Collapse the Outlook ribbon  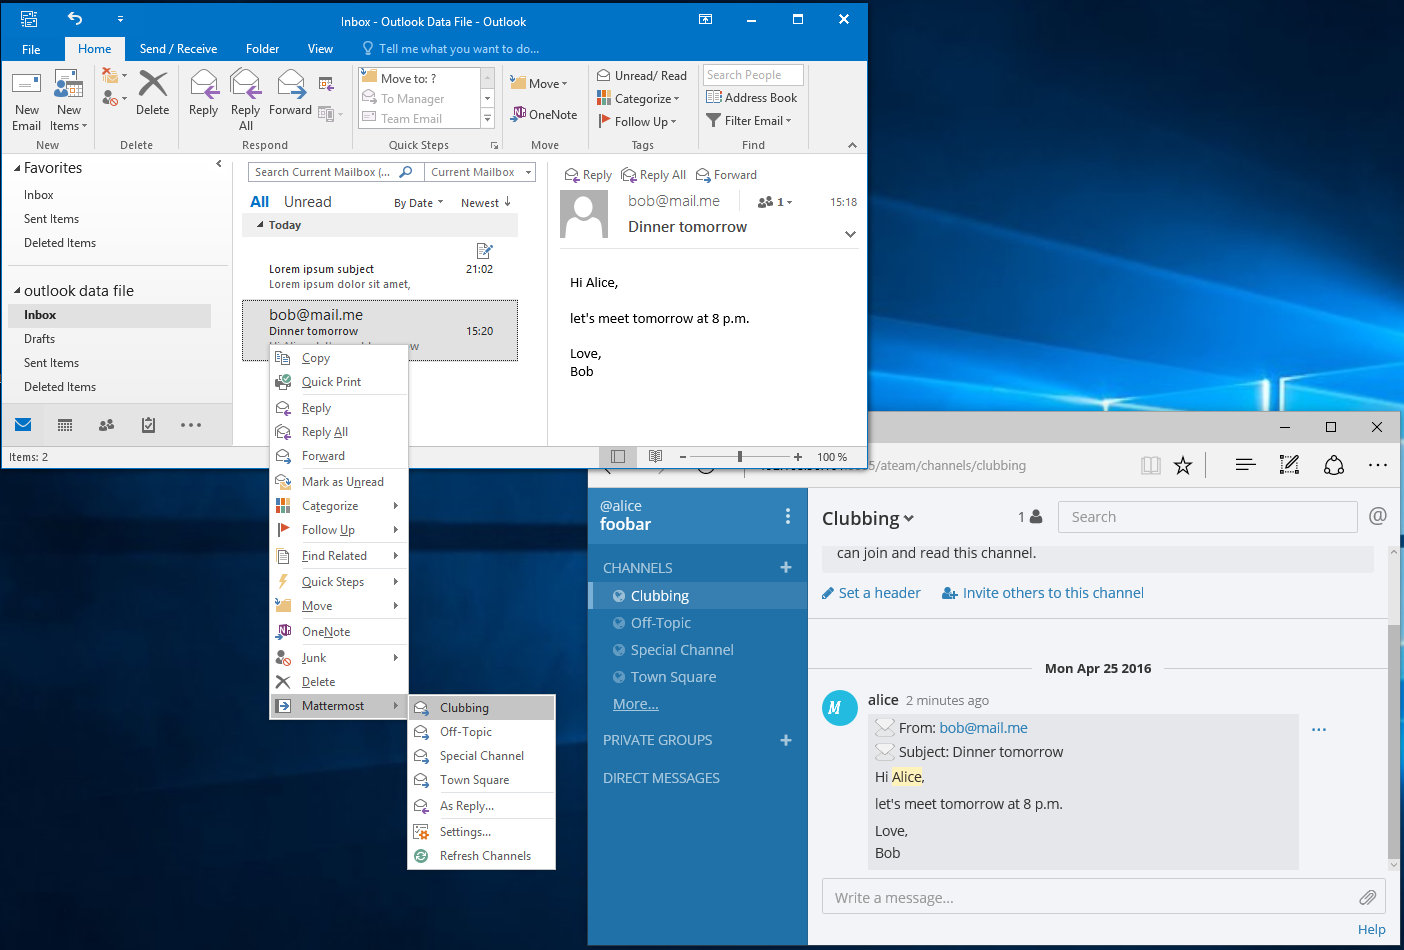pos(852,145)
